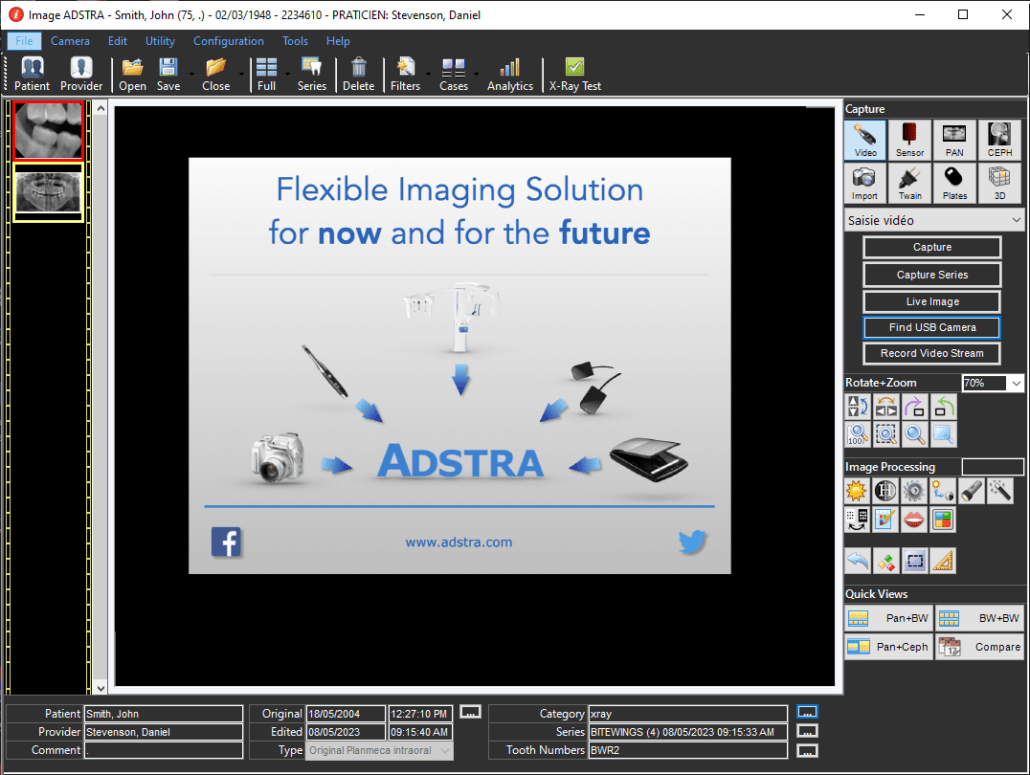Click the Import capture icon

coord(864,183)
